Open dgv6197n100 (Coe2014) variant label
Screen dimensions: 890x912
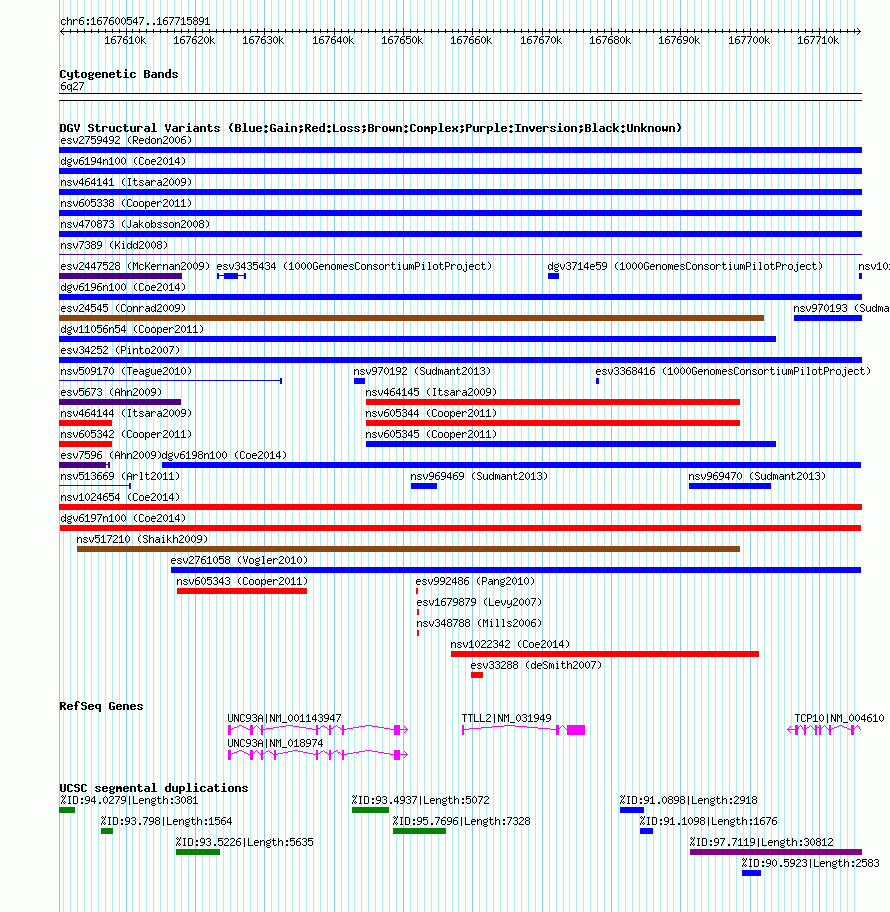(x=123, y=518)
